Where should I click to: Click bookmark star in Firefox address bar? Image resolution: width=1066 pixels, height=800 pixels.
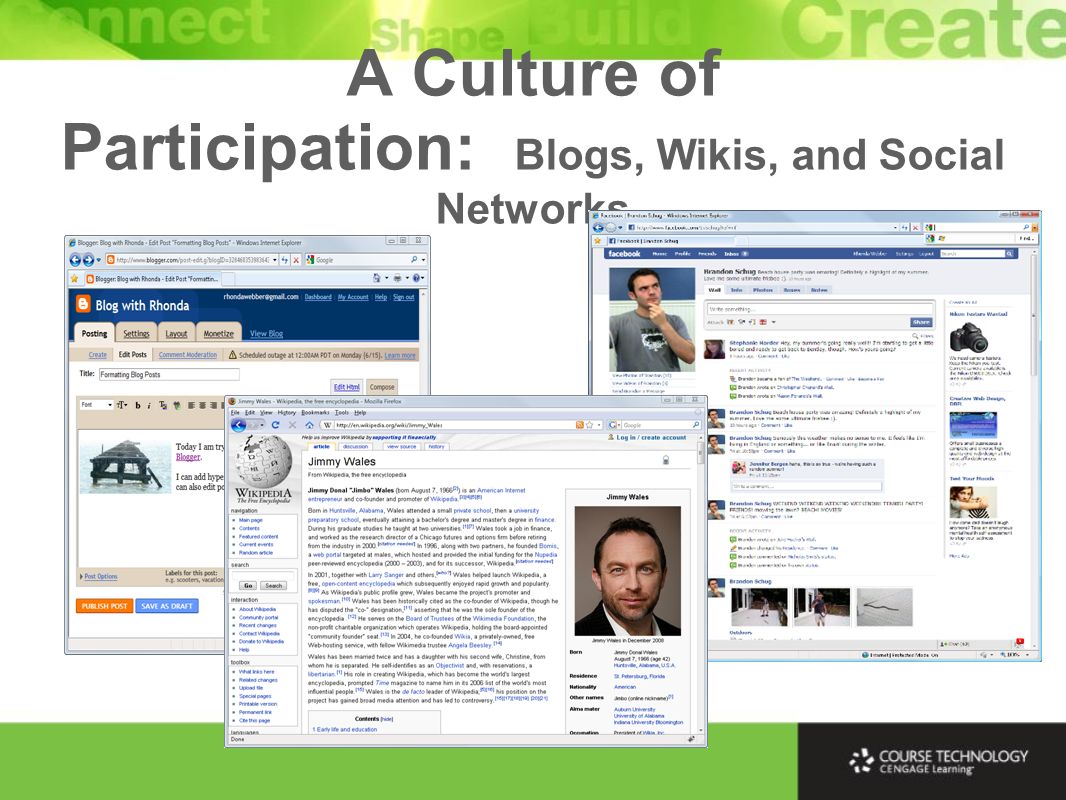click(x=589, y=425)
